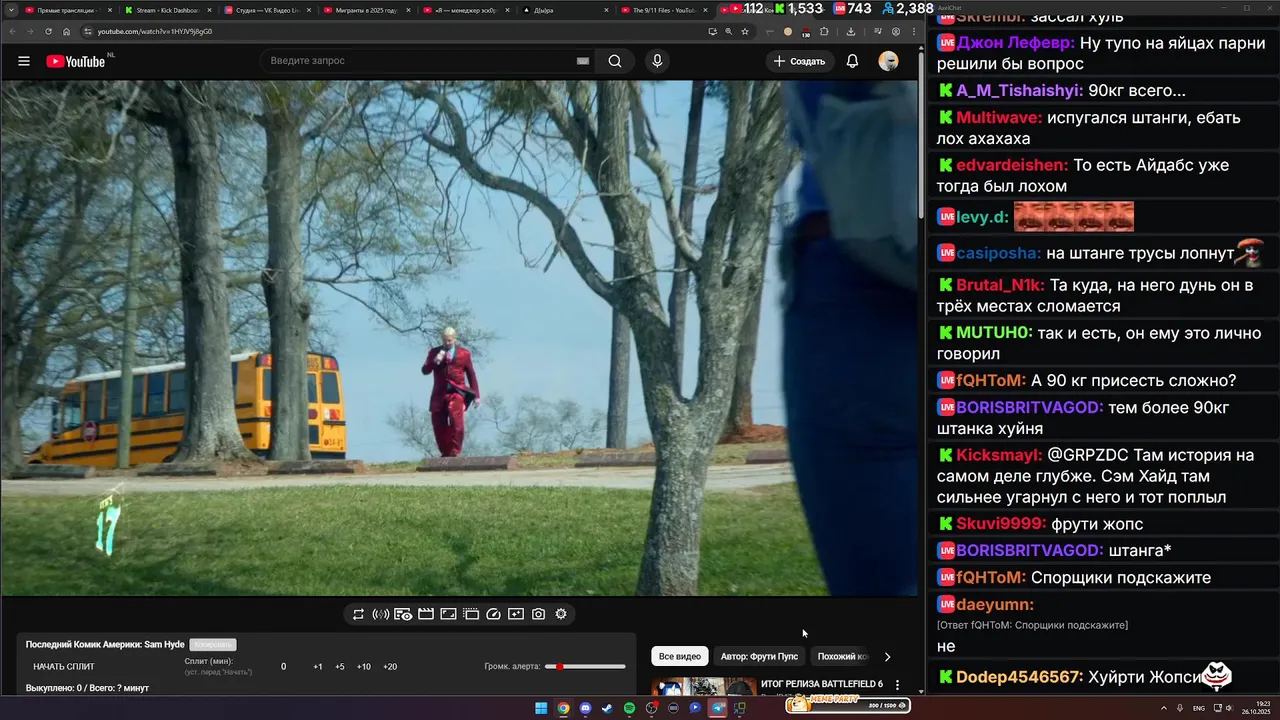Screen dimensions: 1280x720
Task: Open YouTube notifications bell
Action: pyautogui.click(x=852, y=61)
